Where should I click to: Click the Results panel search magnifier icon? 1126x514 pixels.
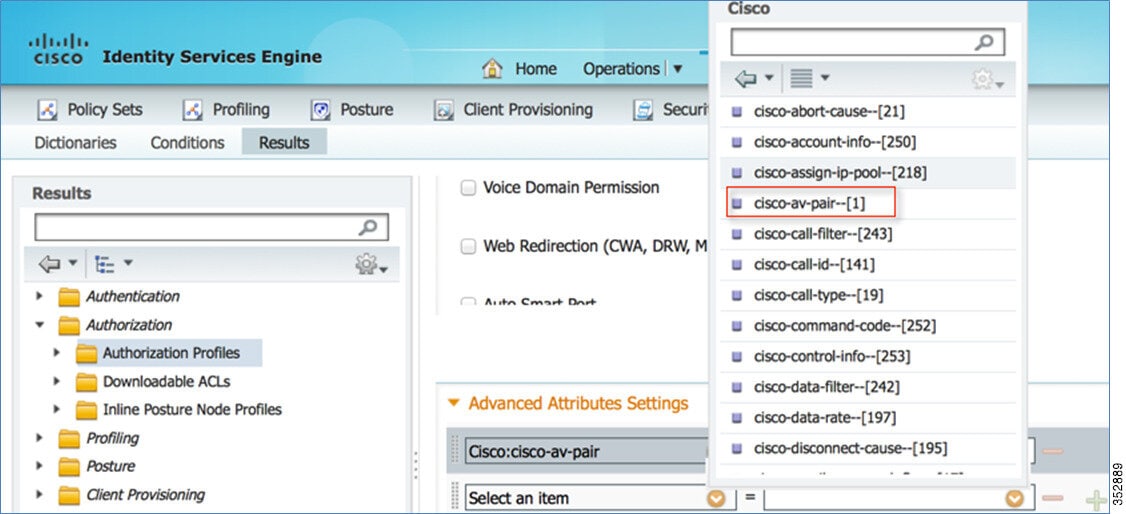pos(368,228)
